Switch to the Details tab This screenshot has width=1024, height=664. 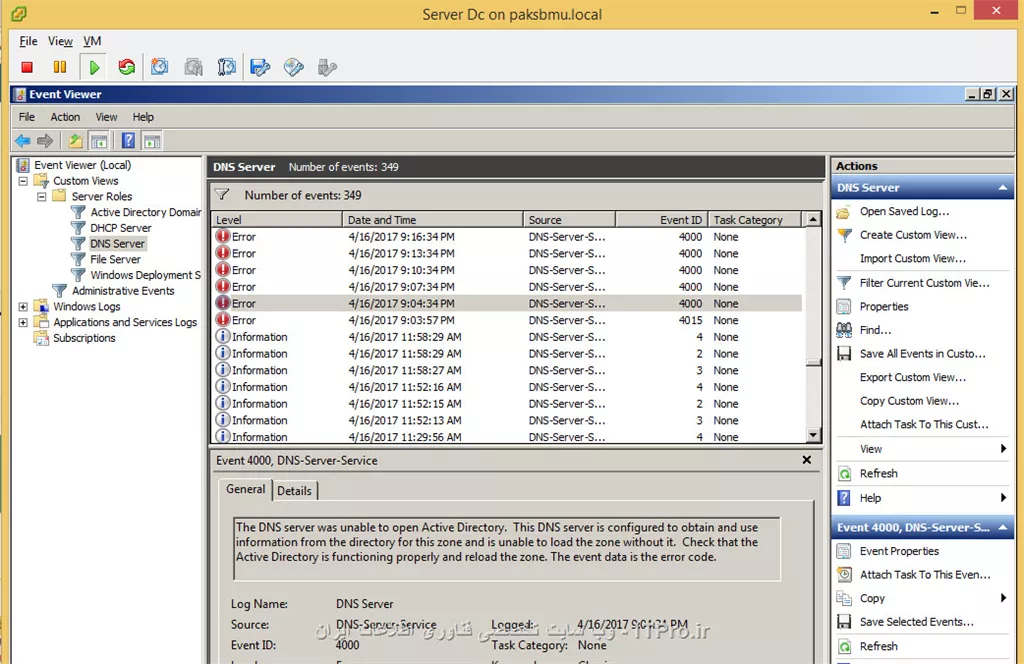[x=295, y=491]
